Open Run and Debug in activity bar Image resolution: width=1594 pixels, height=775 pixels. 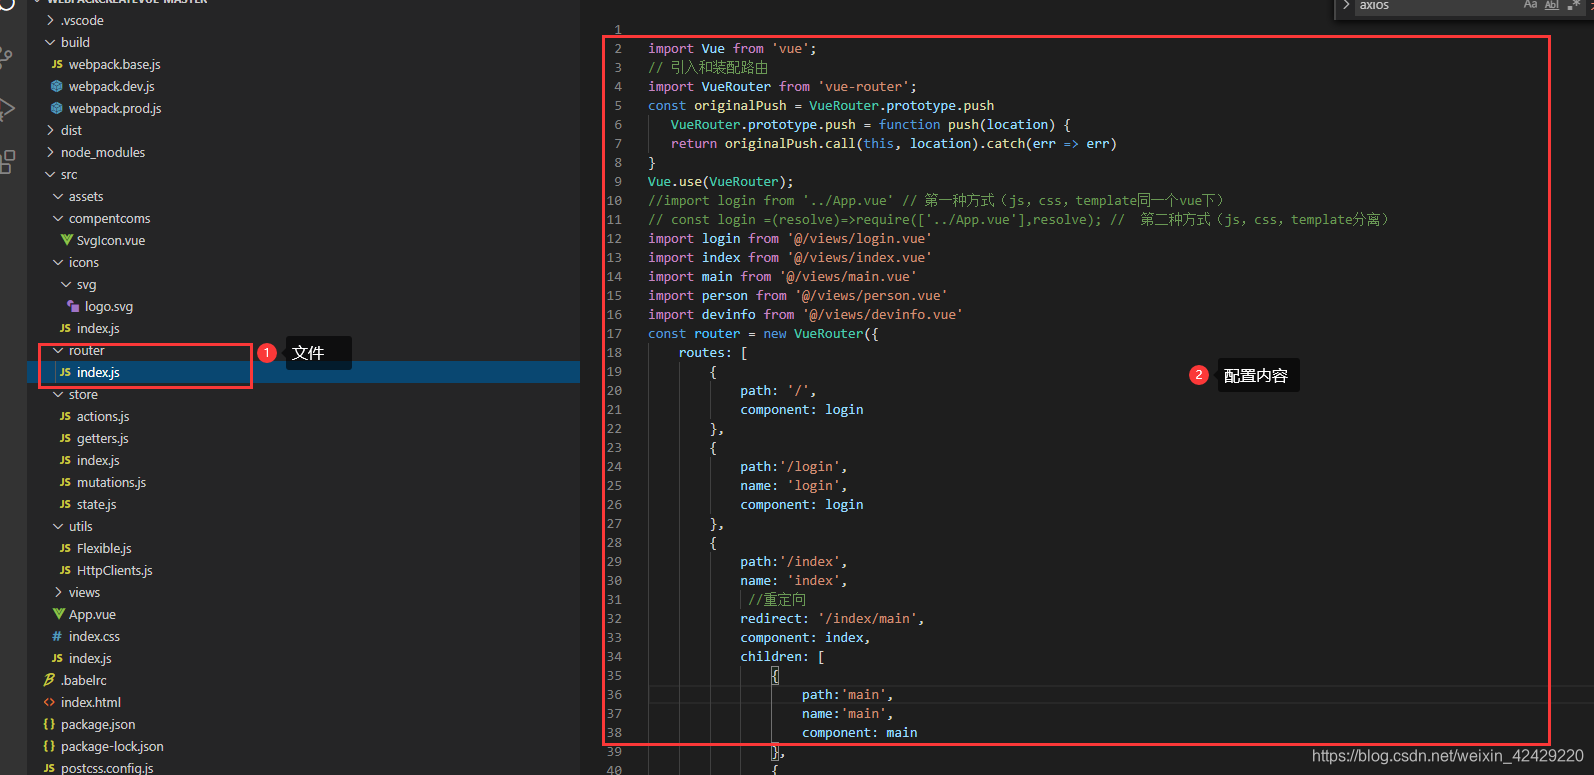[7, 108]
